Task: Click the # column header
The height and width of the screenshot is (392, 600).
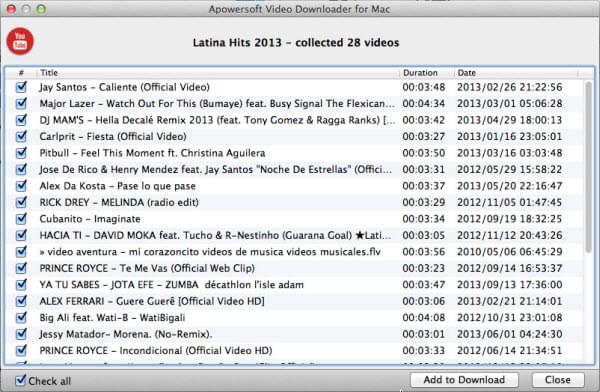Action: (21, 73)
